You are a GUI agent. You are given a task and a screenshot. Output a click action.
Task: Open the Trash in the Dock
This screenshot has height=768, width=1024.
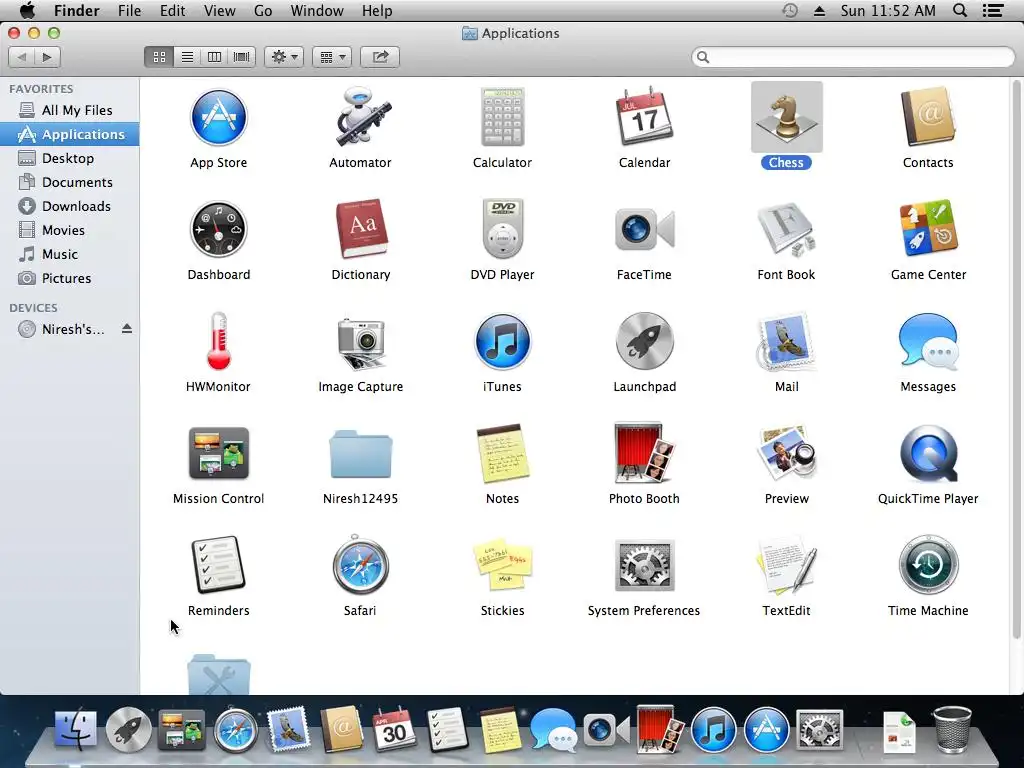tap(952, 729)
